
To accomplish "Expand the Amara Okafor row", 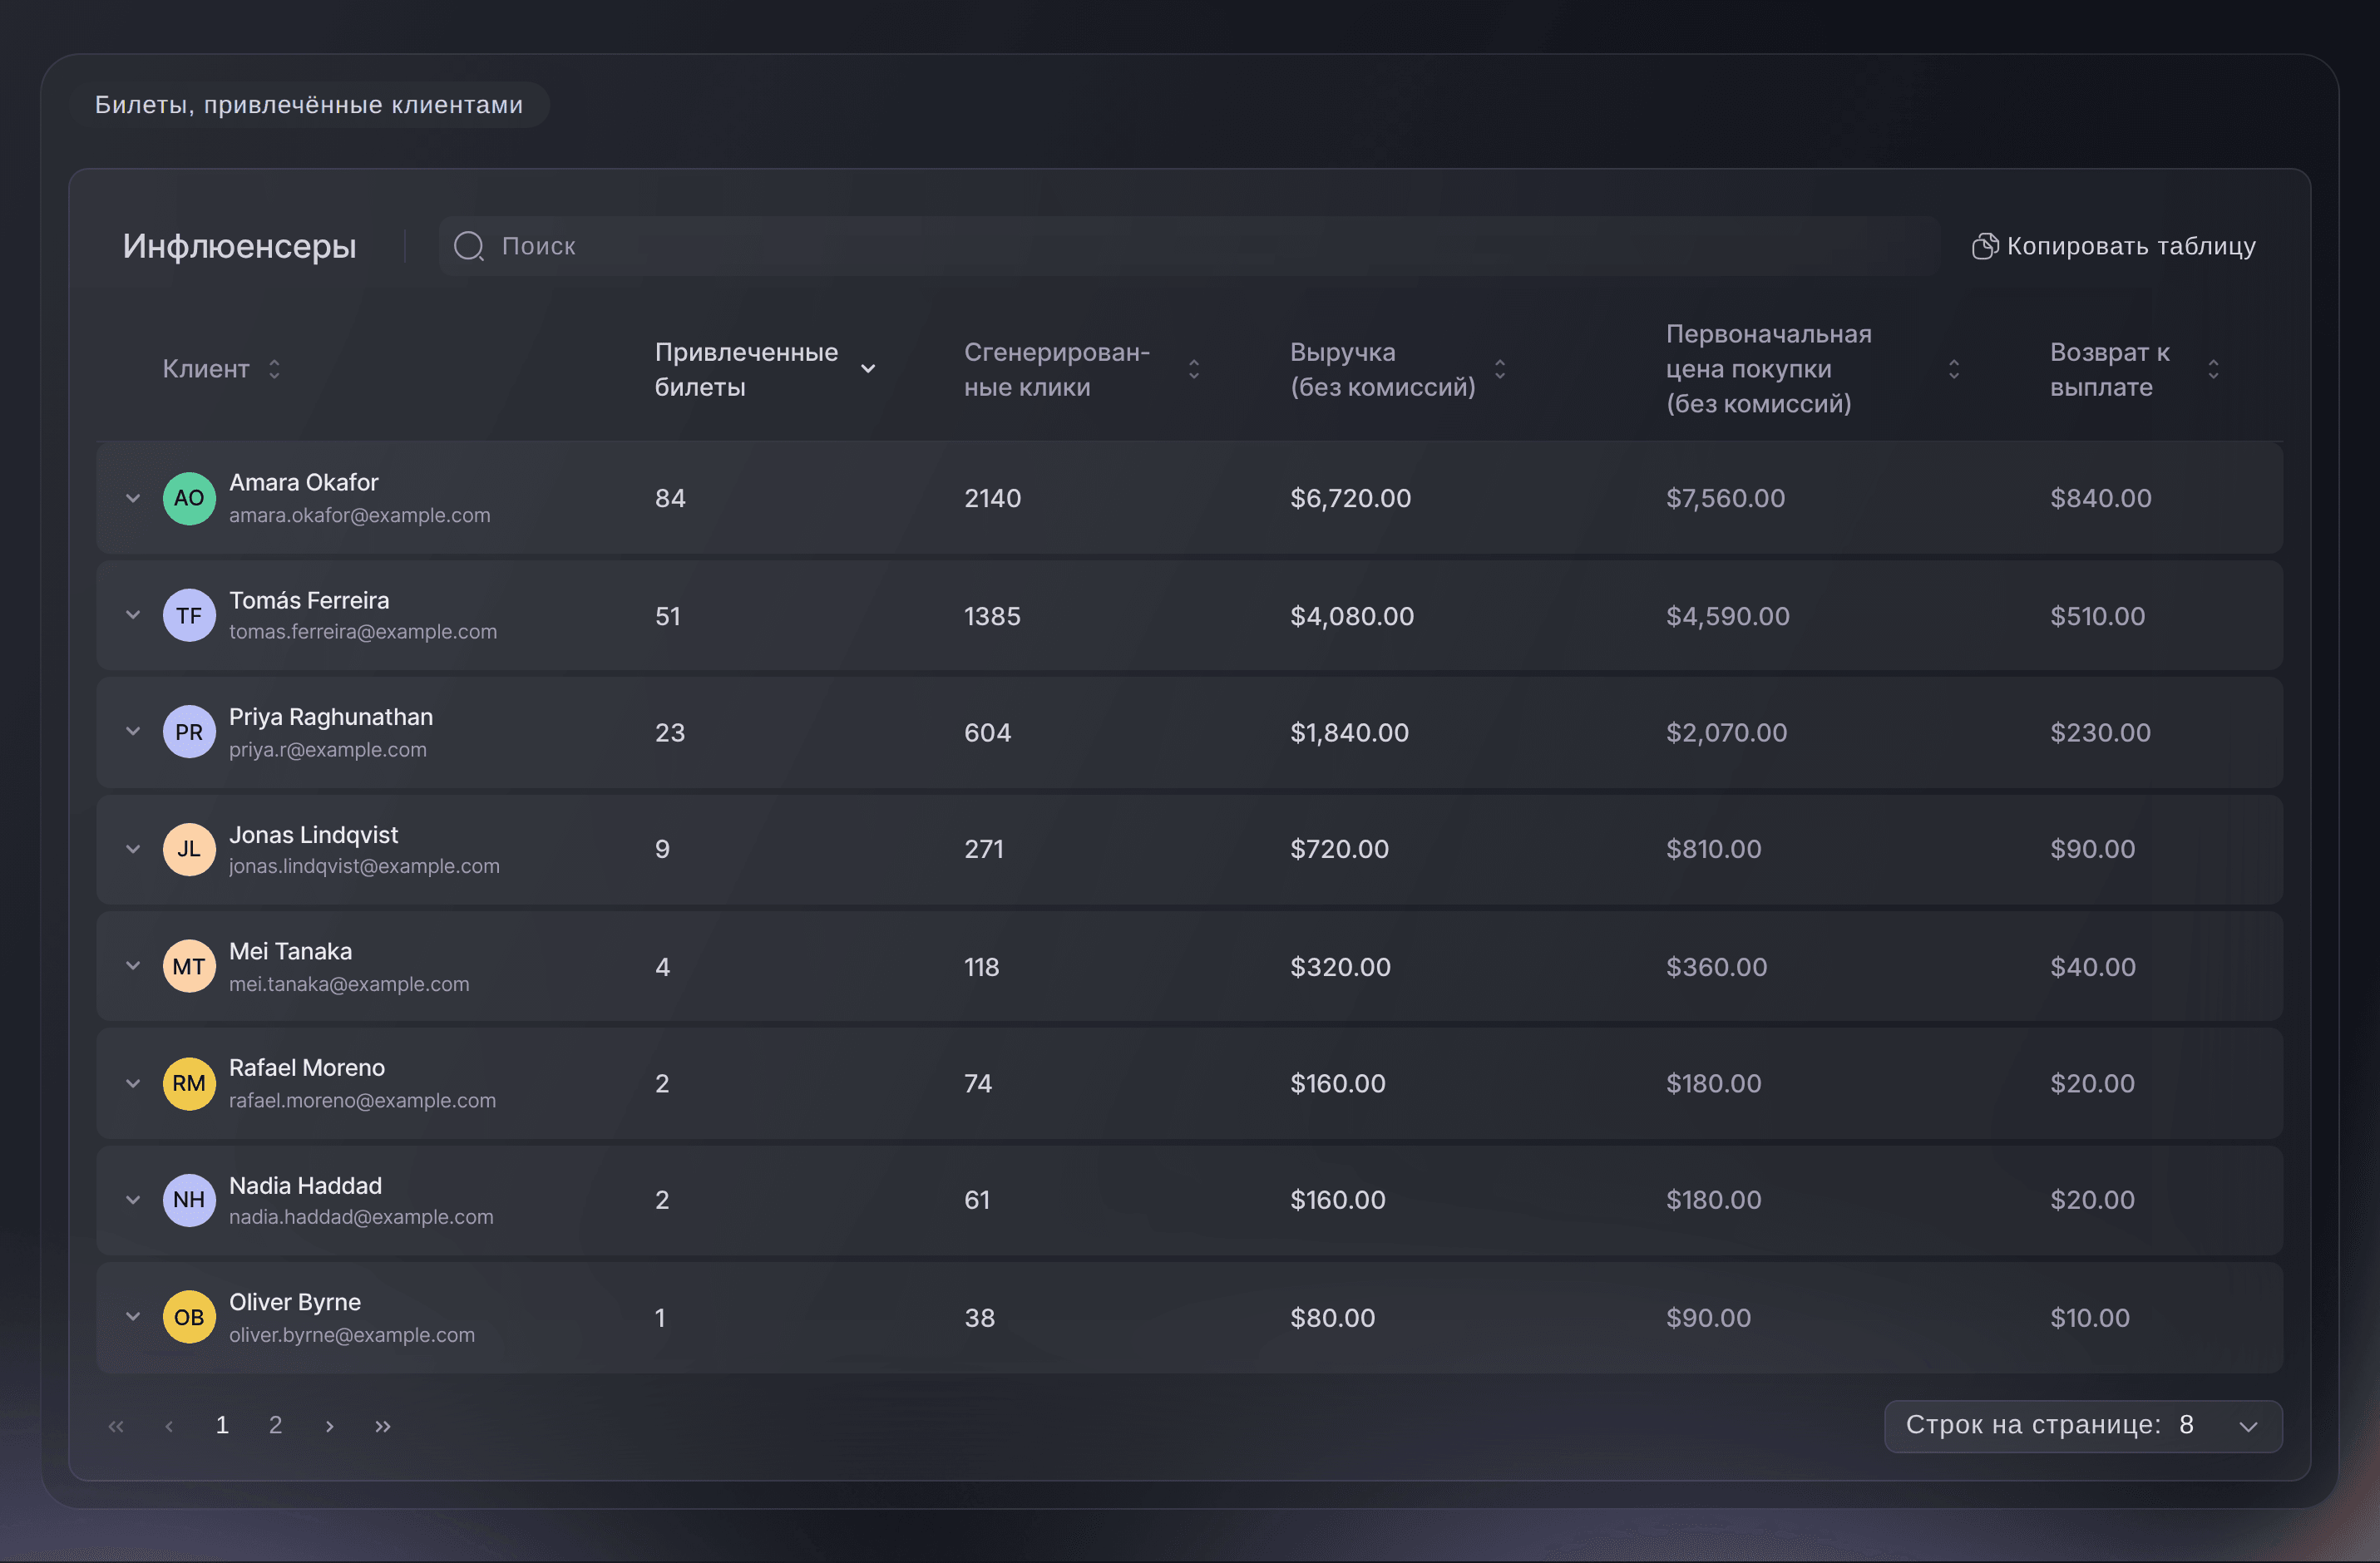I will [133, 498].
